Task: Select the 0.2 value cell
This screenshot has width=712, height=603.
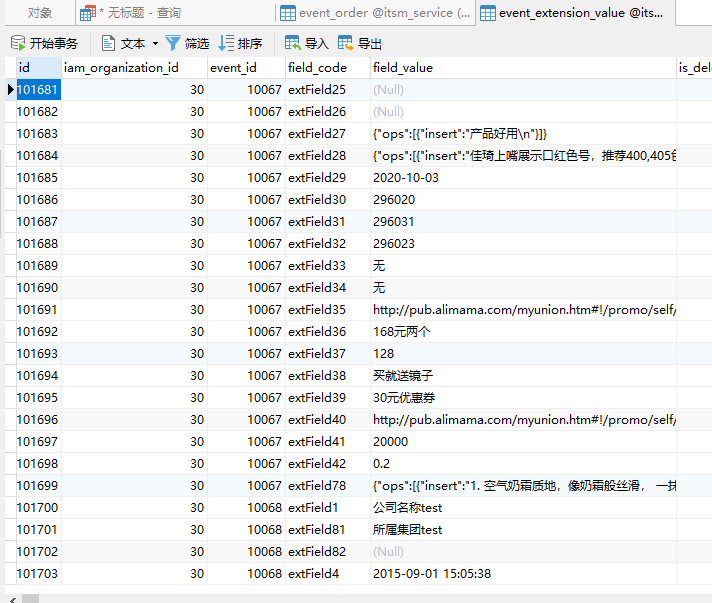Action: (x=523, y=464)
